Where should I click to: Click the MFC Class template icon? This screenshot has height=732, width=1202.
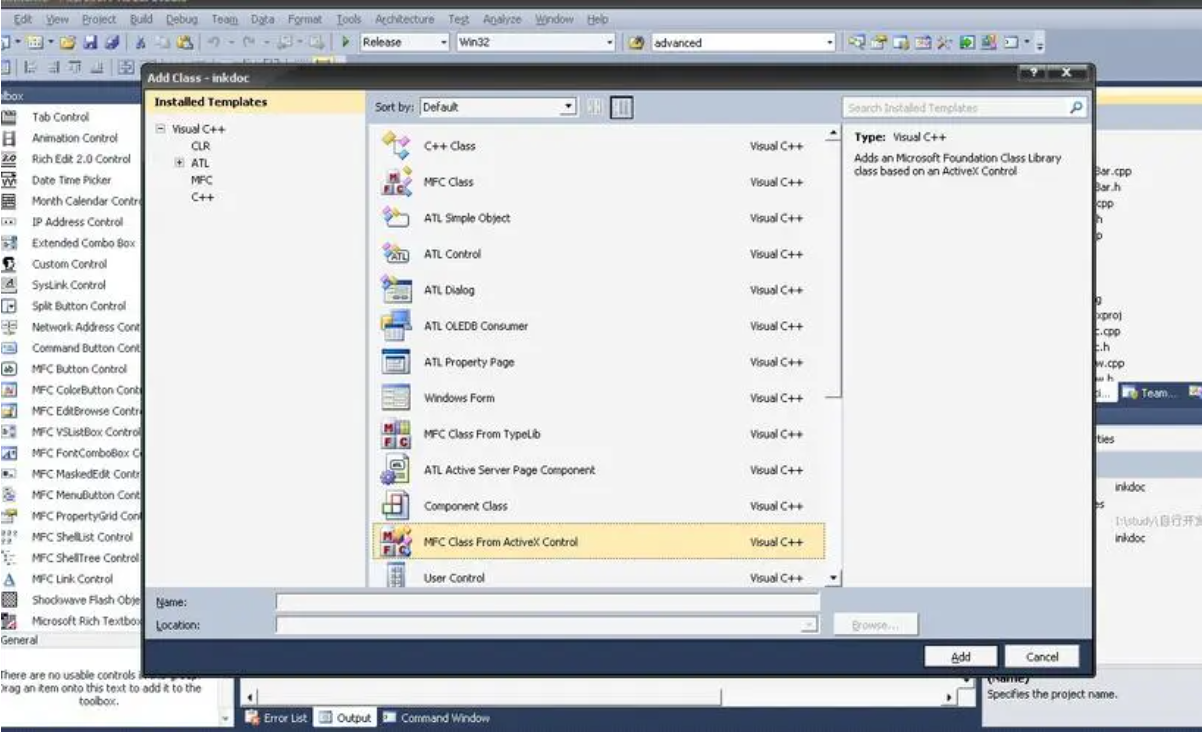coord(396,182)
